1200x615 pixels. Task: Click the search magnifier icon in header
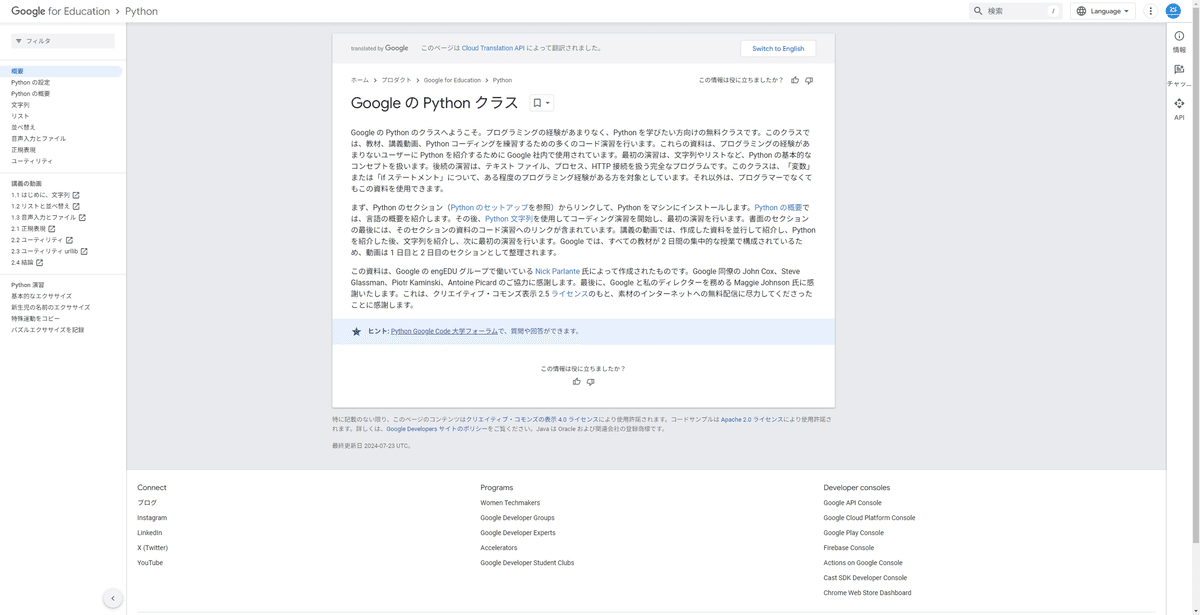click(x=978, y=11)
